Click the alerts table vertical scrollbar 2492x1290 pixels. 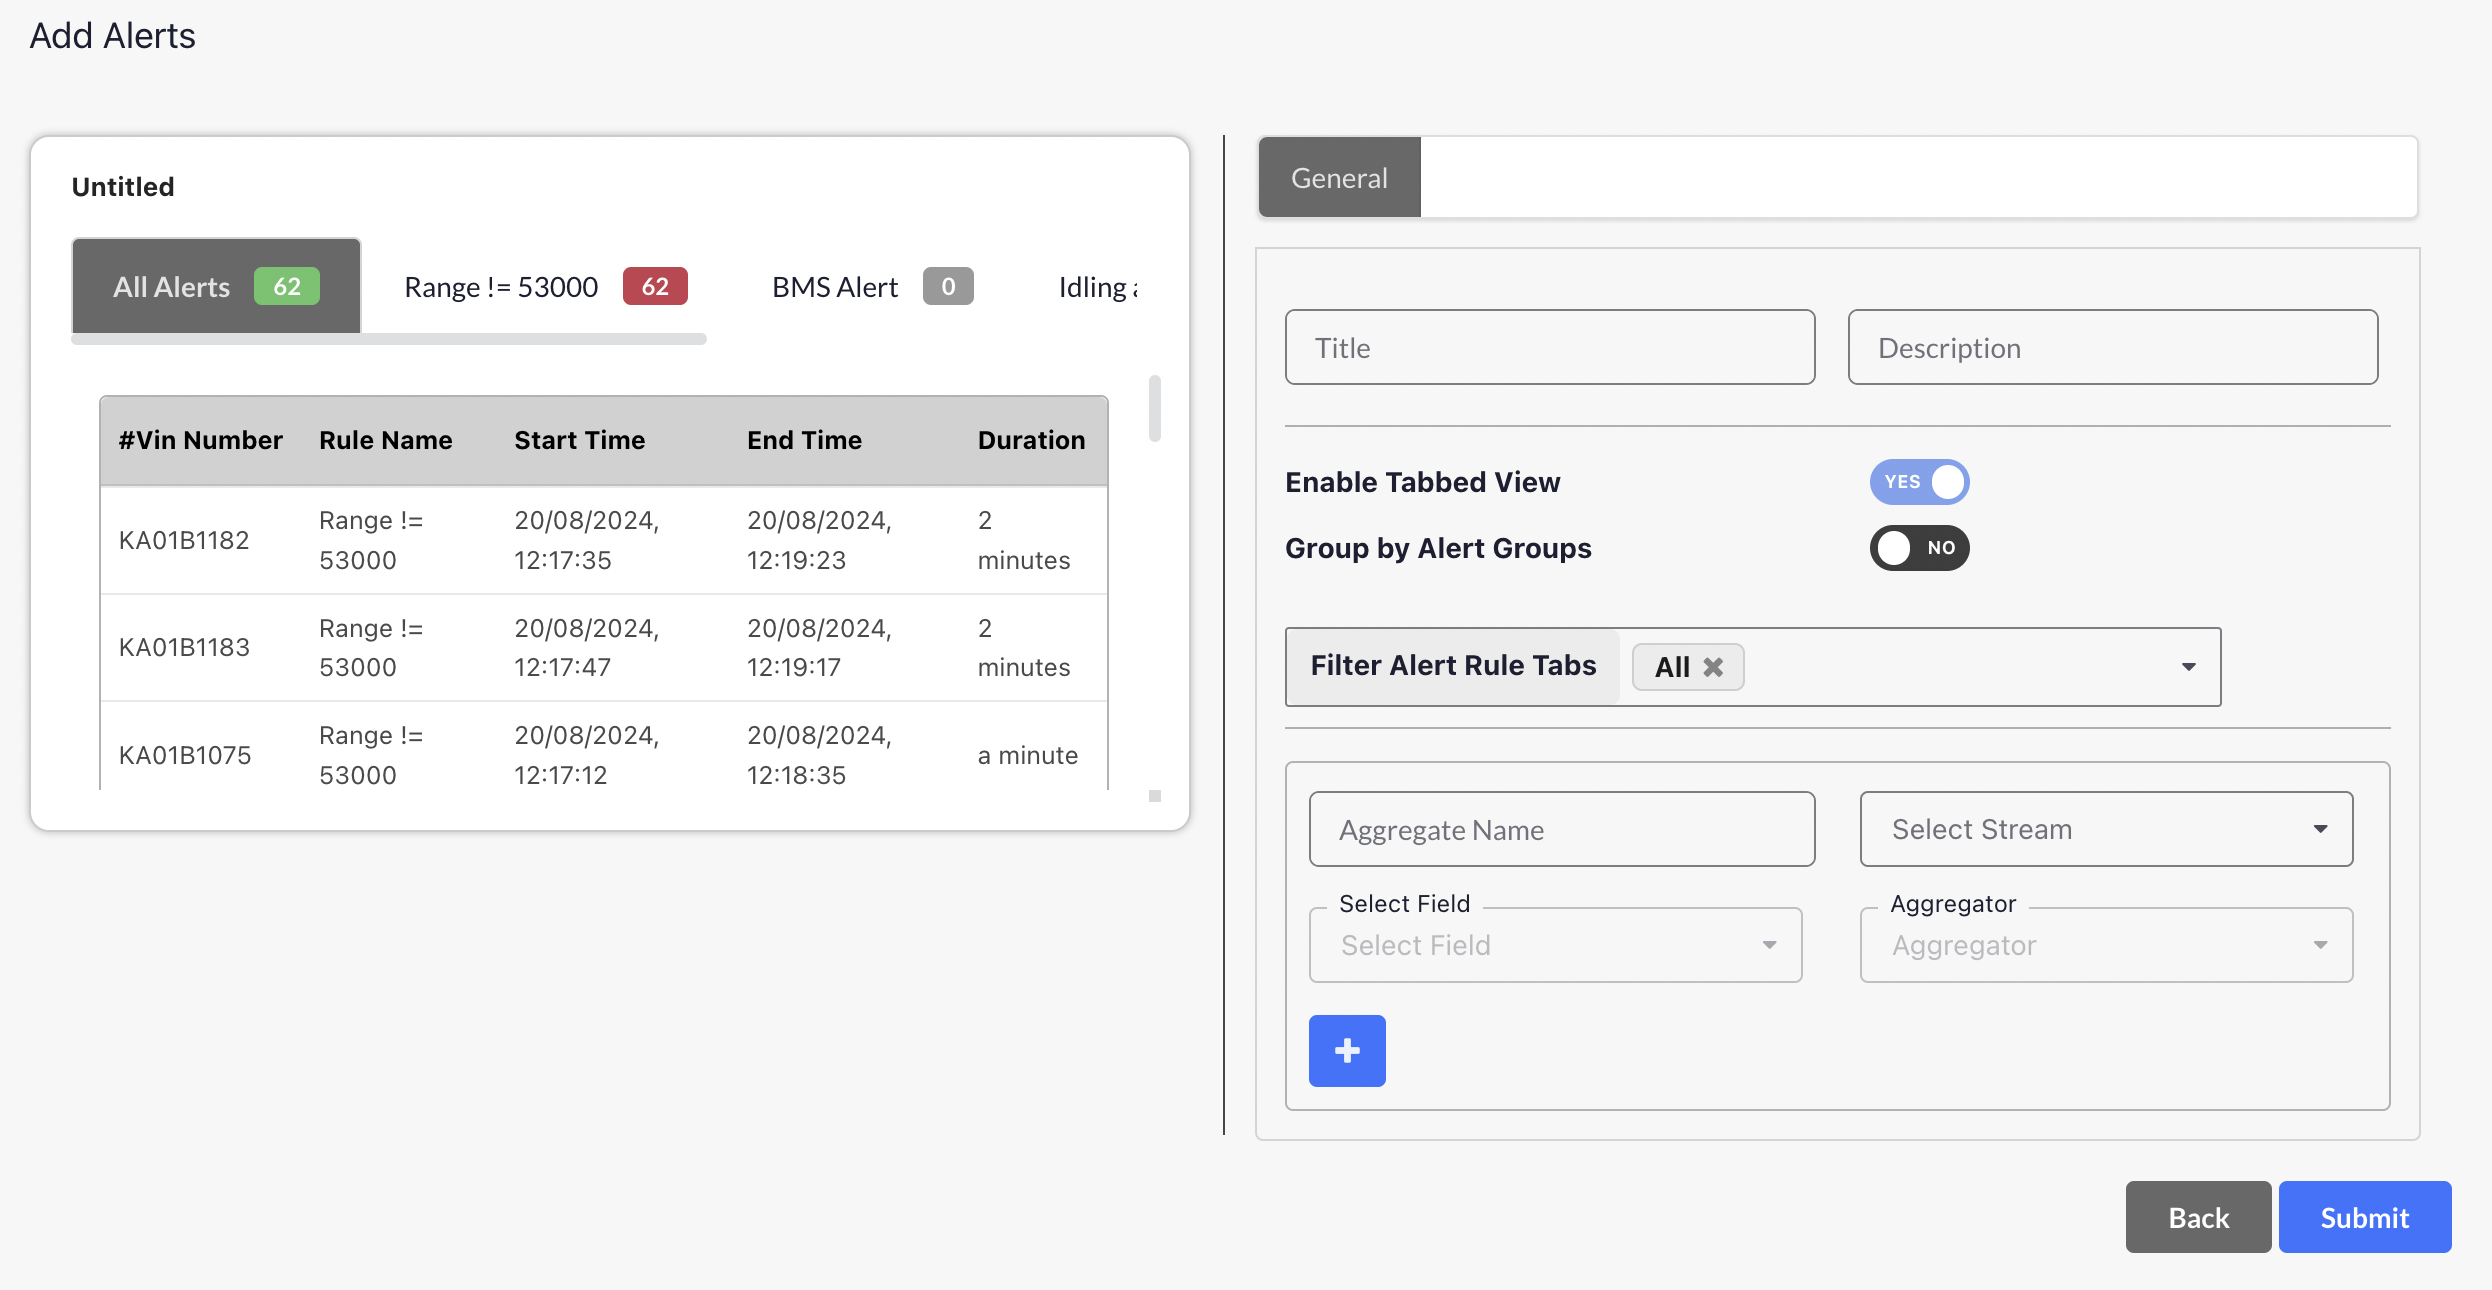point(1154,408)
